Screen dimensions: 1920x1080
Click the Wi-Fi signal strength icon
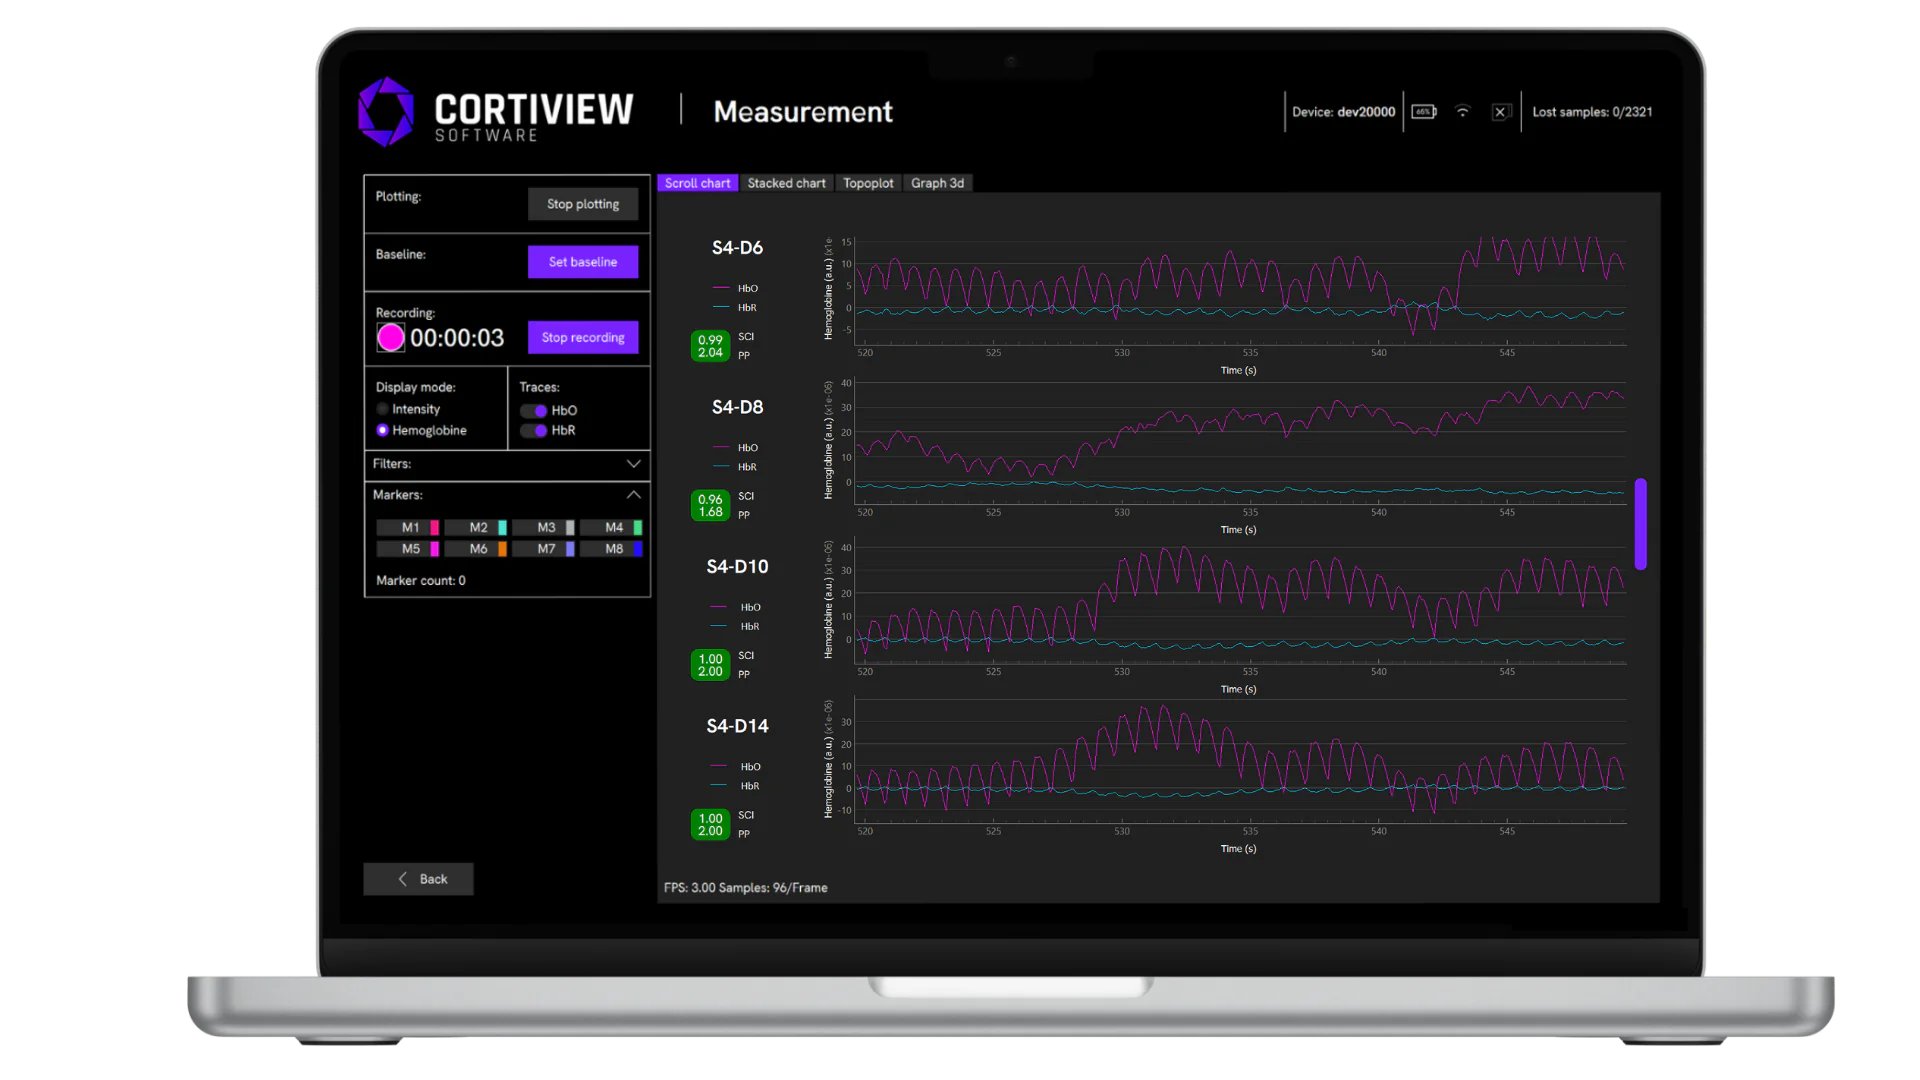1463,112
